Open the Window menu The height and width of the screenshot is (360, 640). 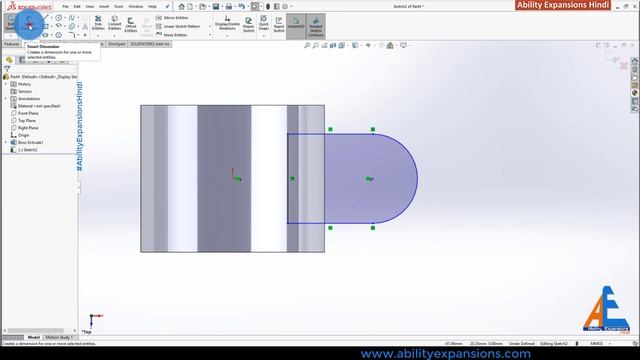[x=136, y=7]
